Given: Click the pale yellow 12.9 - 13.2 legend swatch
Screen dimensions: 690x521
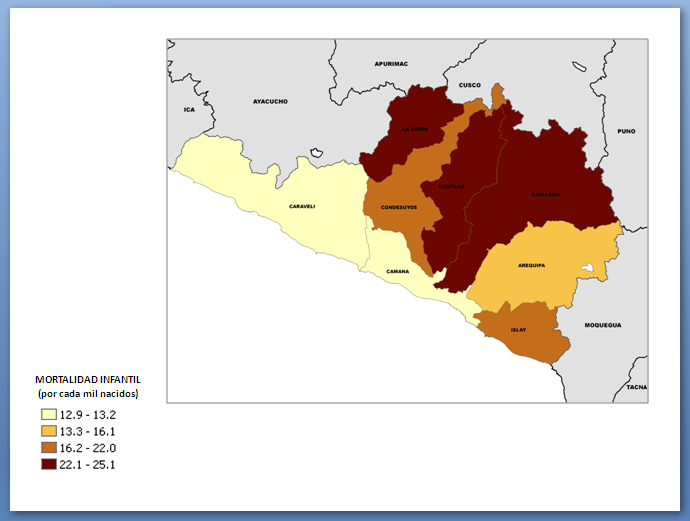Looking at the screenshot, I should (48, 414).
